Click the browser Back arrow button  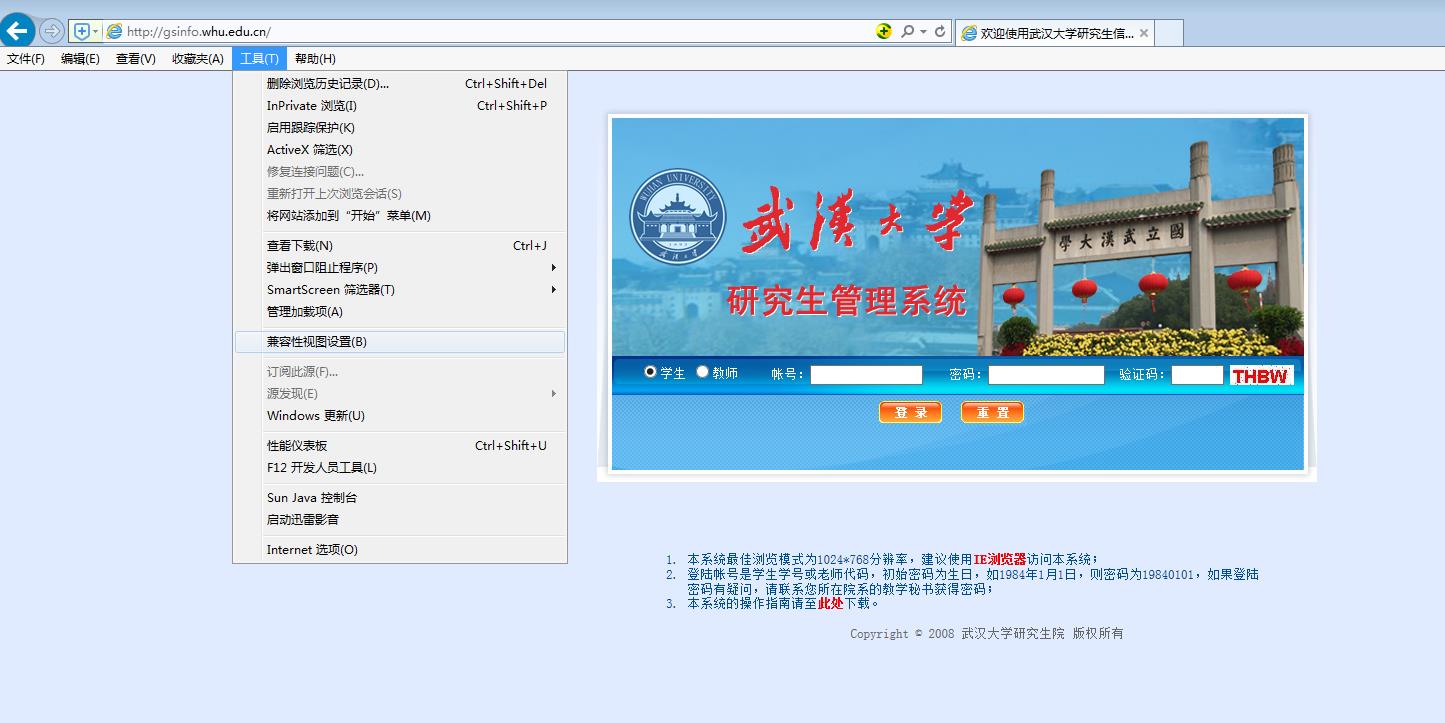click(x=18, y=31)
